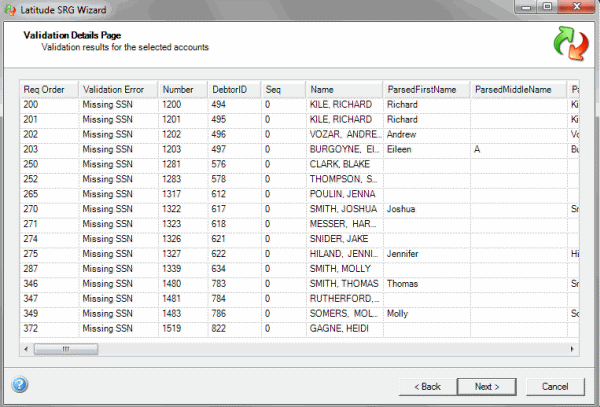Select Req Order cell 372

(49, 329)
